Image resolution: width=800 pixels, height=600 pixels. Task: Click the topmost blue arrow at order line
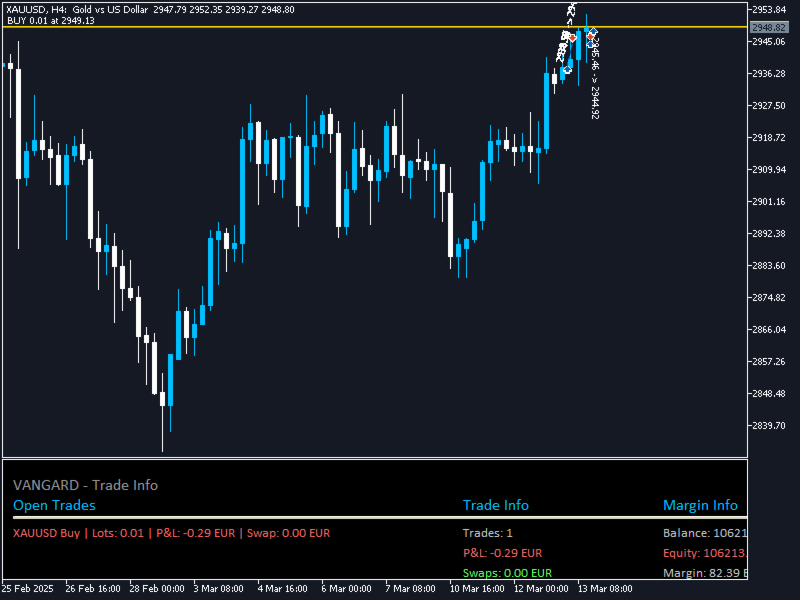tap(592, 32)
